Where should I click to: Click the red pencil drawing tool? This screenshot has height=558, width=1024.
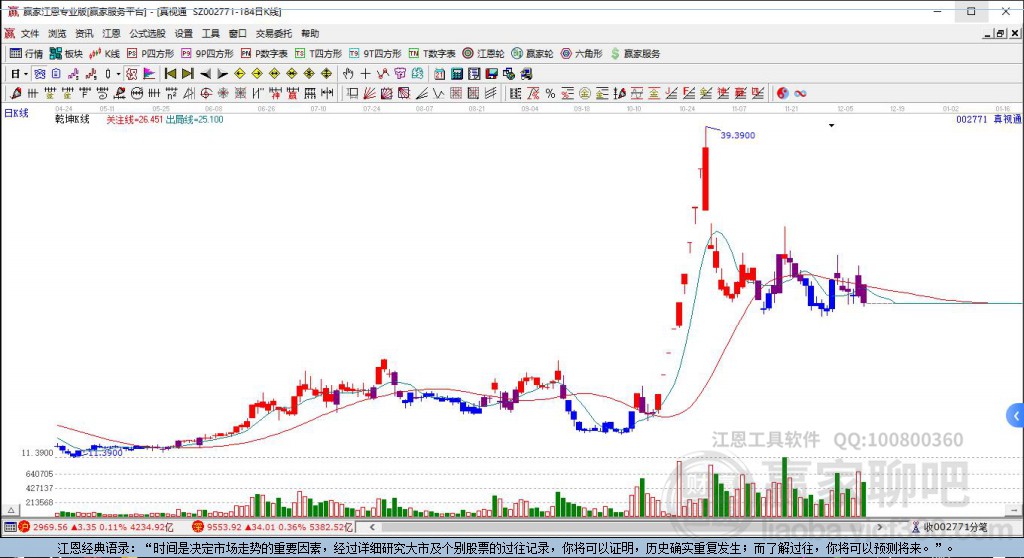[x=16, y=93]
